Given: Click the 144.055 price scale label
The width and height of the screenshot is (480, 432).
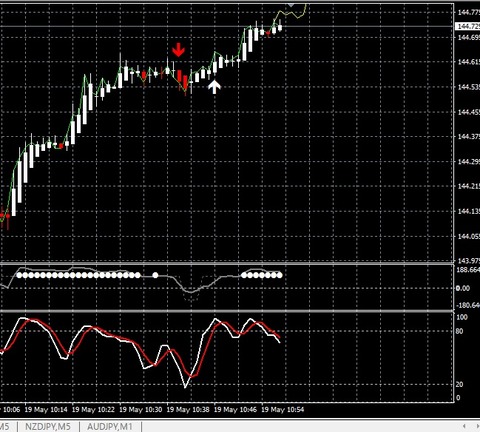Looking at the screenshot, I should [469, 236].
